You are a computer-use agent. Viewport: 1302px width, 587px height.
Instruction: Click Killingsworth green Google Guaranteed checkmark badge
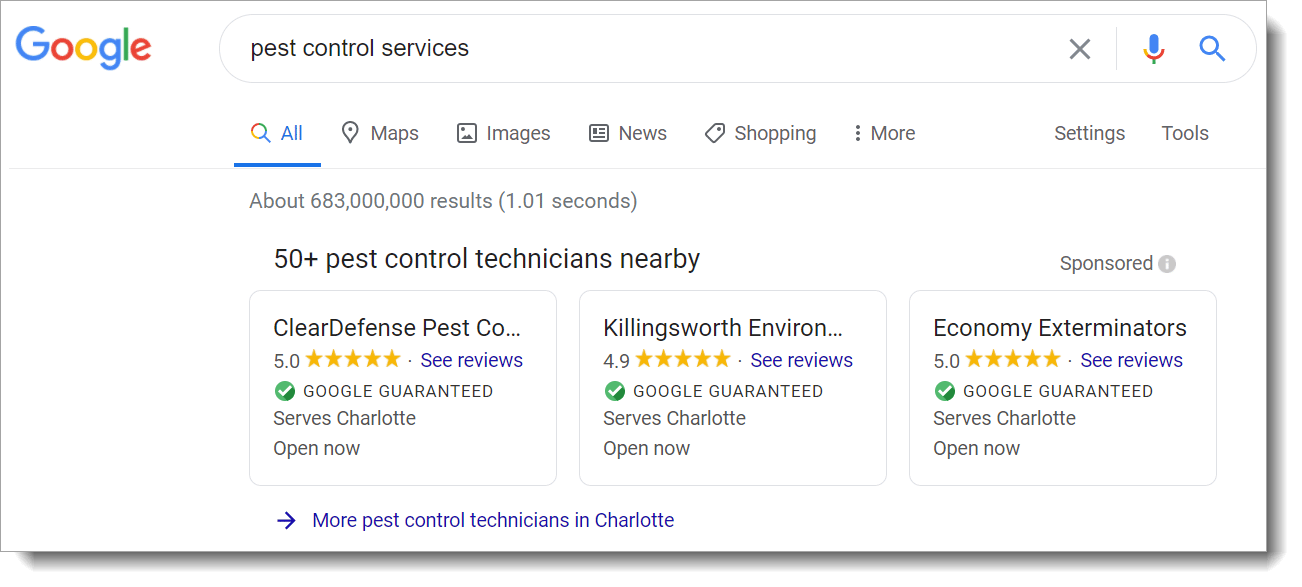click(x=615, y=391)
